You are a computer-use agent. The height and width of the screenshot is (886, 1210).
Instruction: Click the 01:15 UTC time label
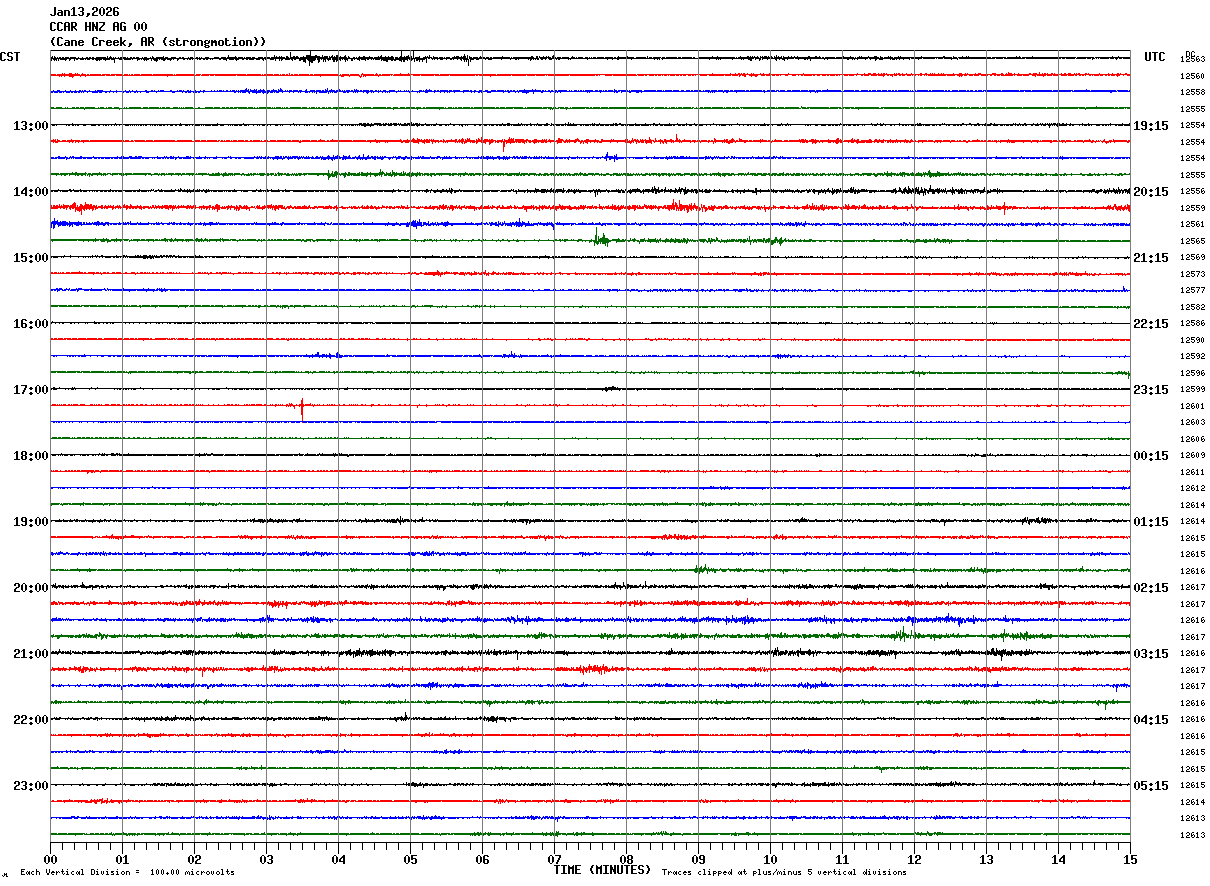point(1150,522)
